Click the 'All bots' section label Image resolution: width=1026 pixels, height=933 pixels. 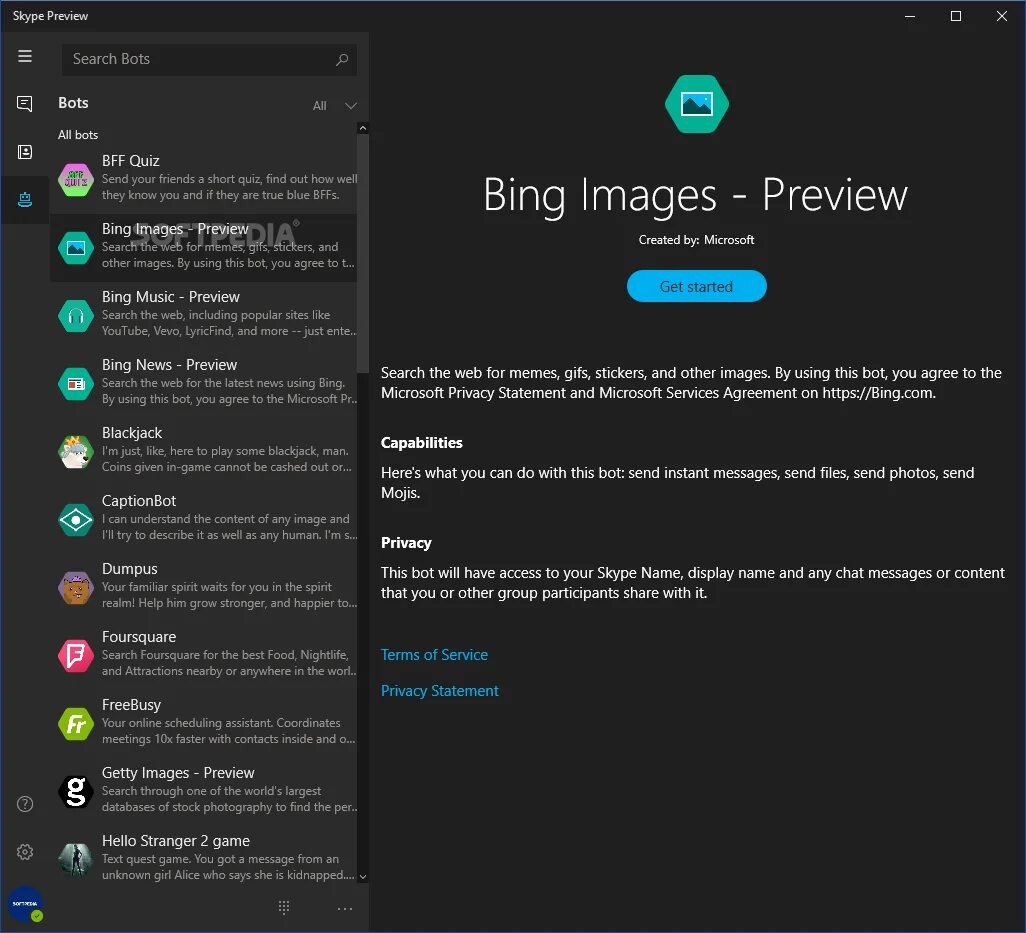tap(78, 135)
